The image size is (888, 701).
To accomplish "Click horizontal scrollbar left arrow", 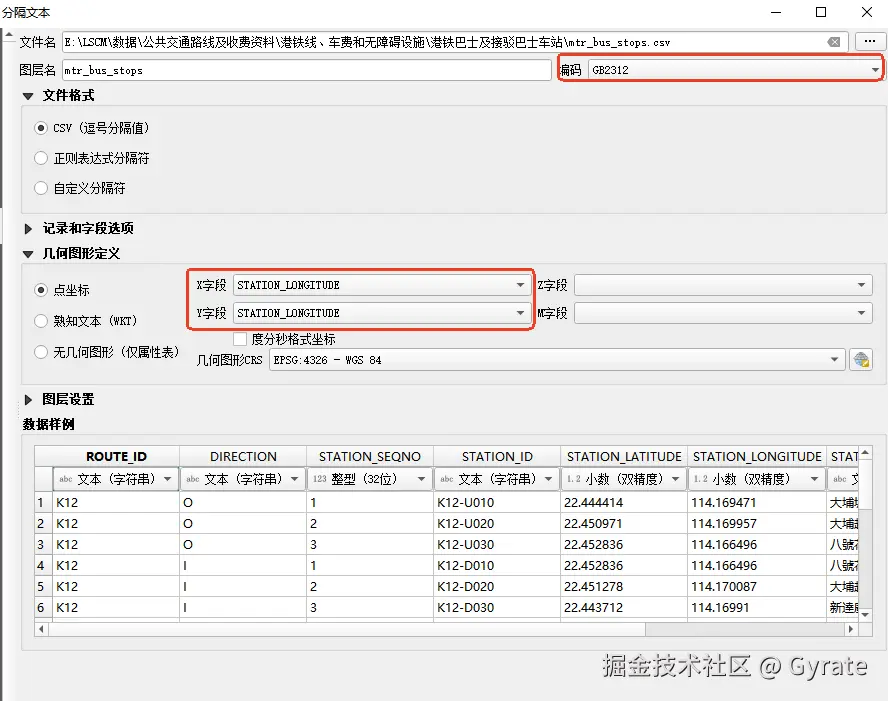I will [41, 629].
